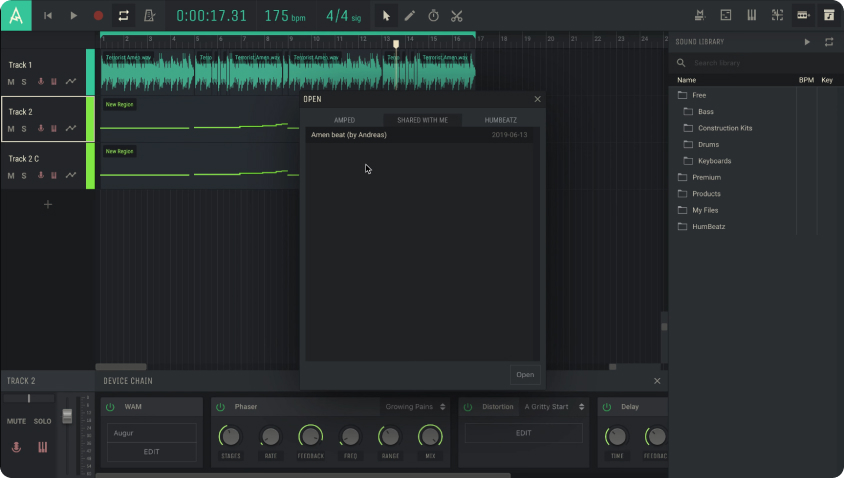The width and height of the screenshot is (844, 478).
Task: Click the add track plus icon
Action: pyautogui.click(x=47, y=205)
